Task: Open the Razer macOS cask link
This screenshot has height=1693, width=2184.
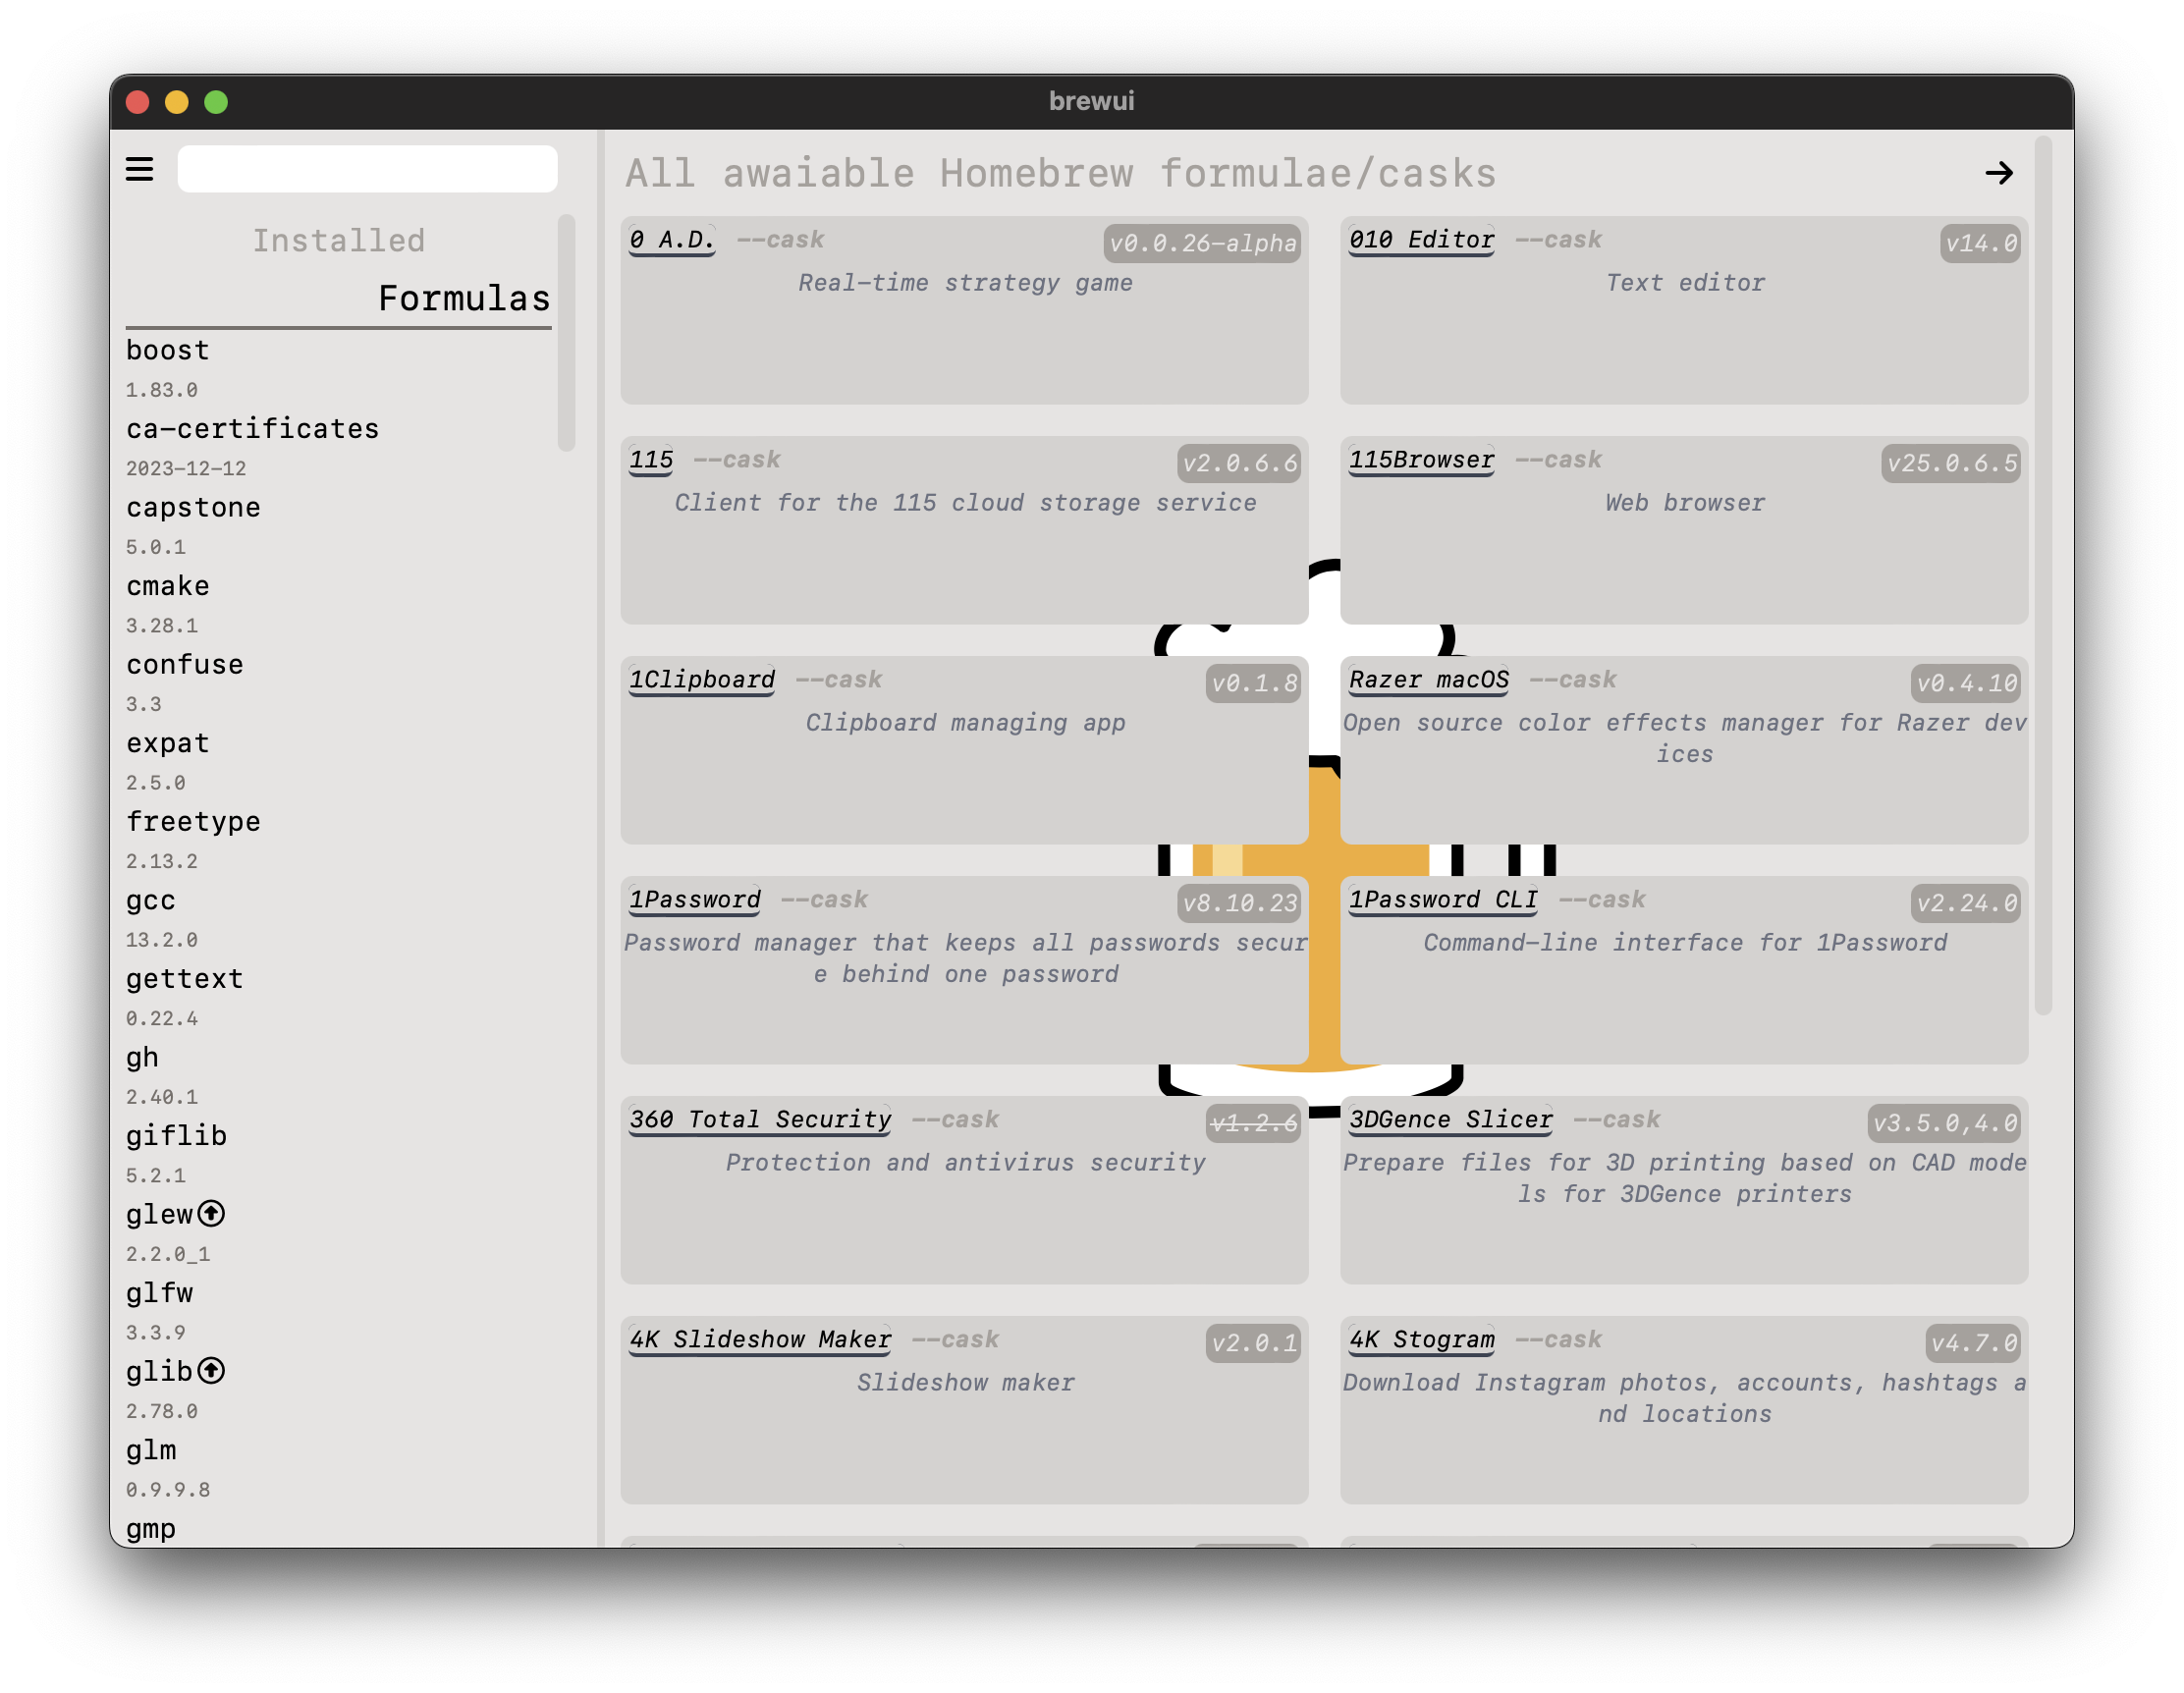Action: pyautogui.click(x=1428, y=680)
